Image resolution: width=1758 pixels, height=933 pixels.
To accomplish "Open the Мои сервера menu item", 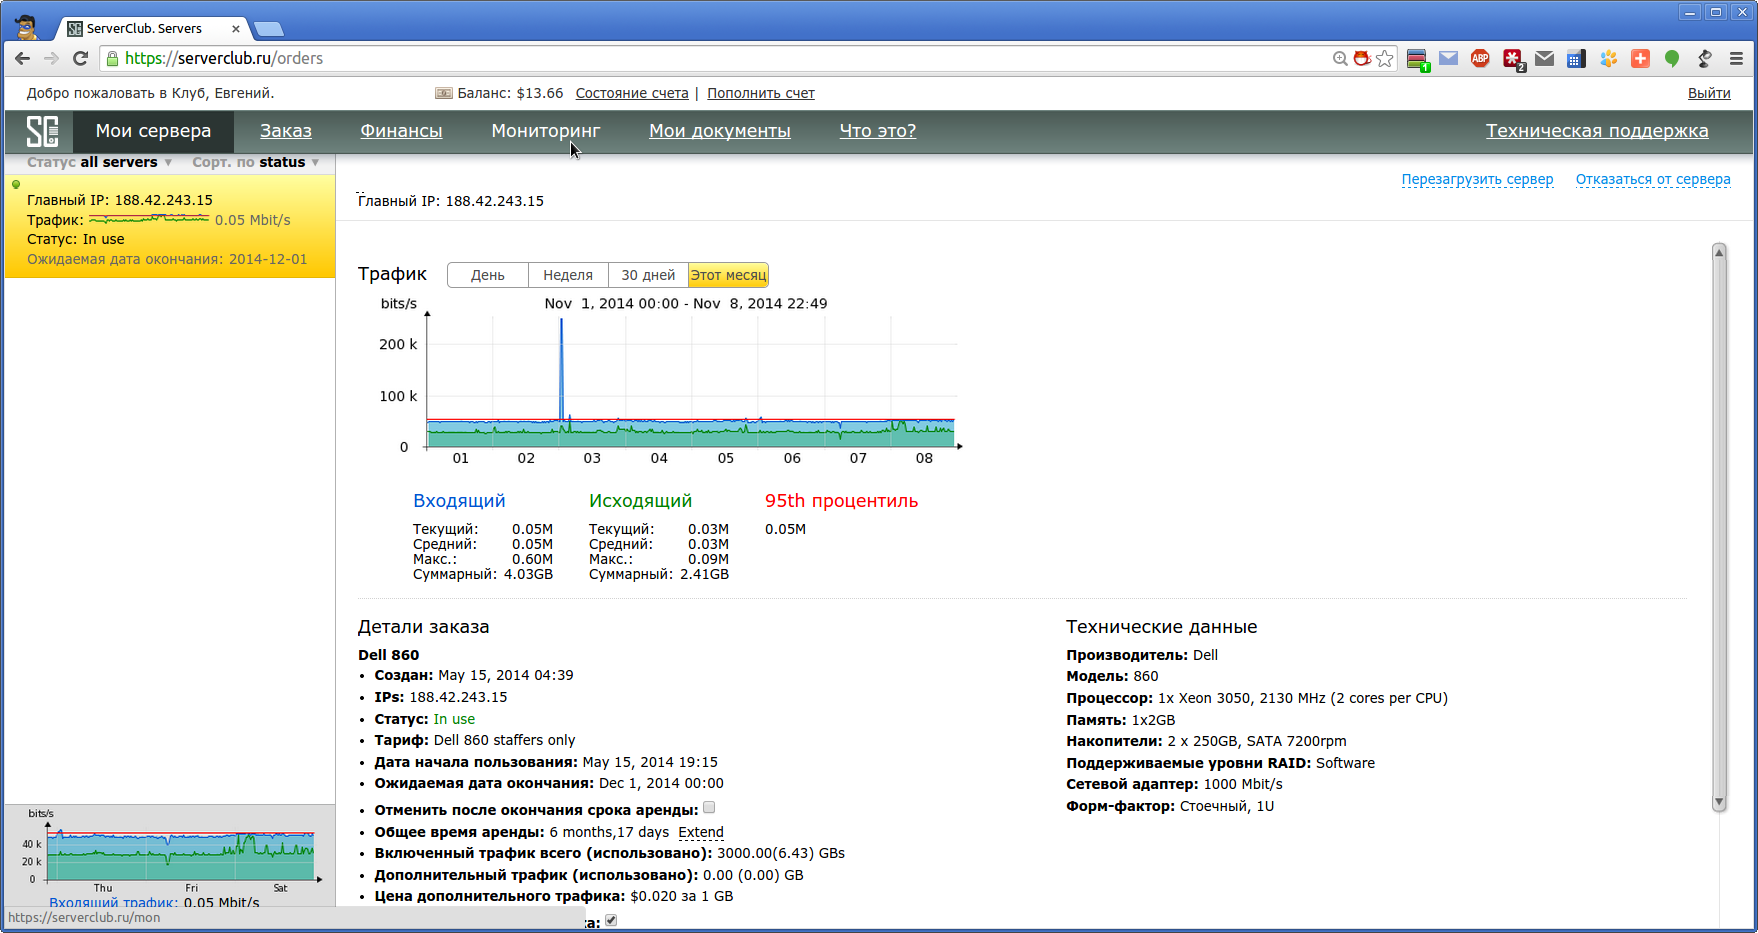I will (153, 131).
